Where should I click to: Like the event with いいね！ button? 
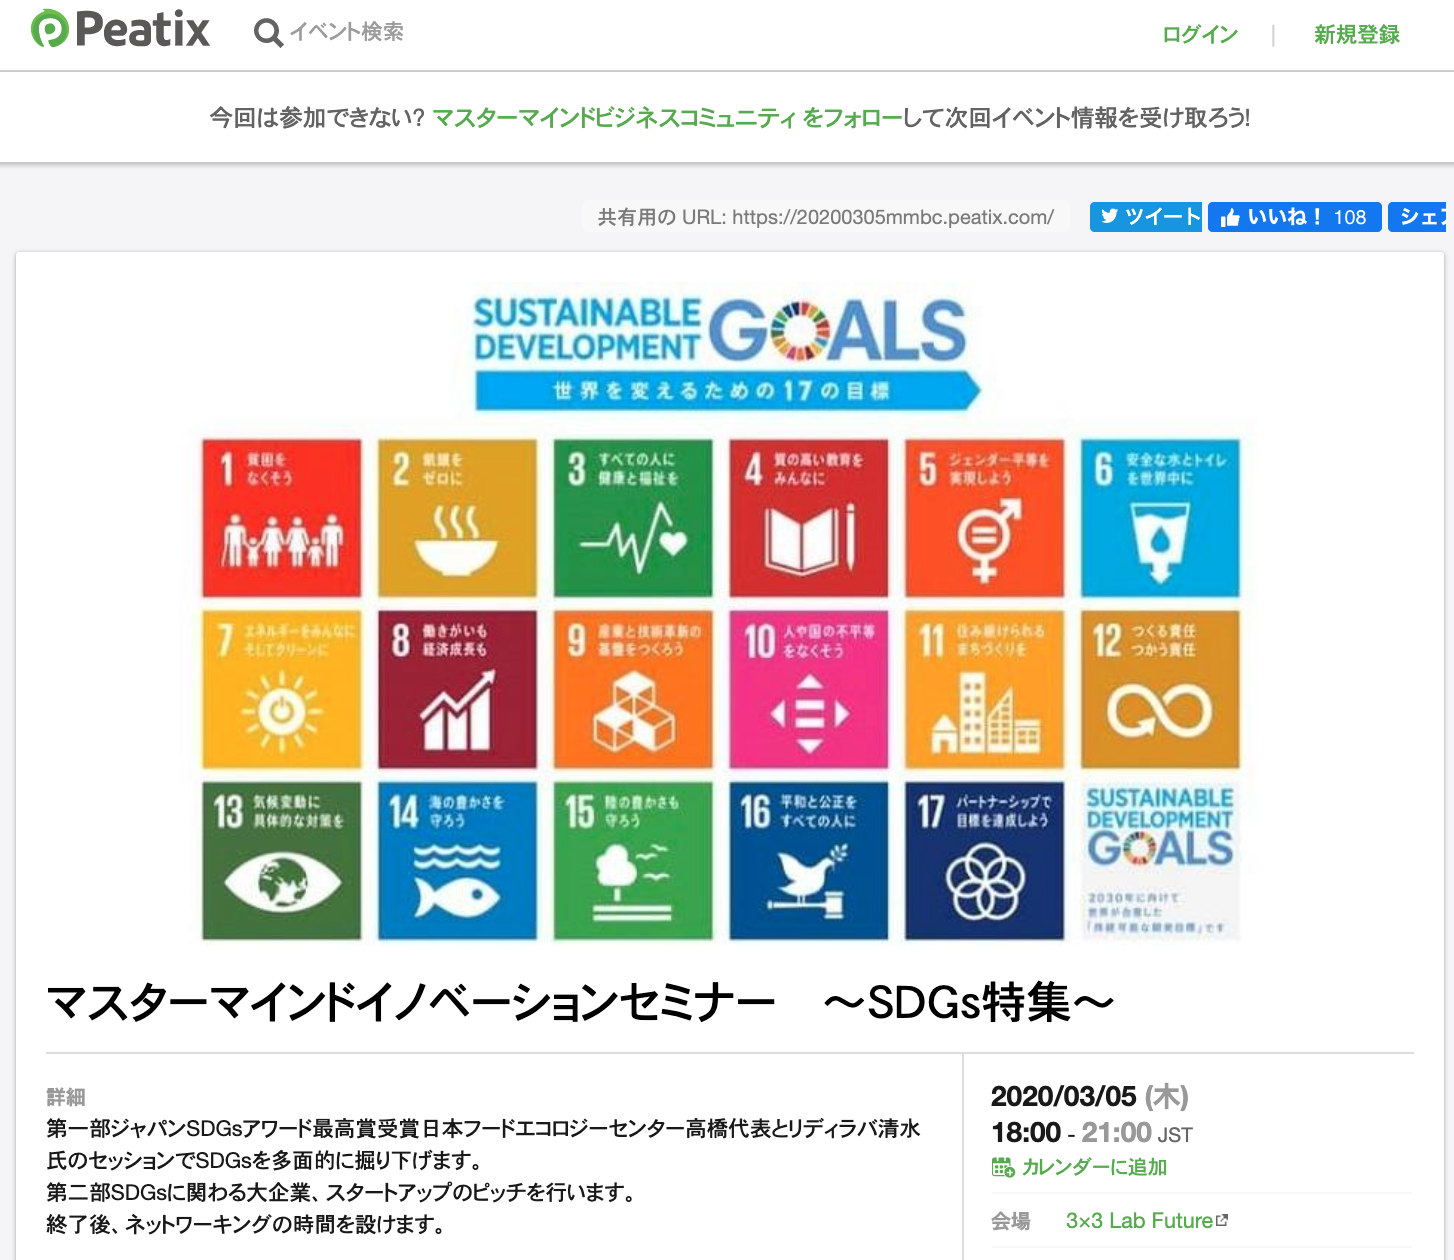(x=1294, y=217)
